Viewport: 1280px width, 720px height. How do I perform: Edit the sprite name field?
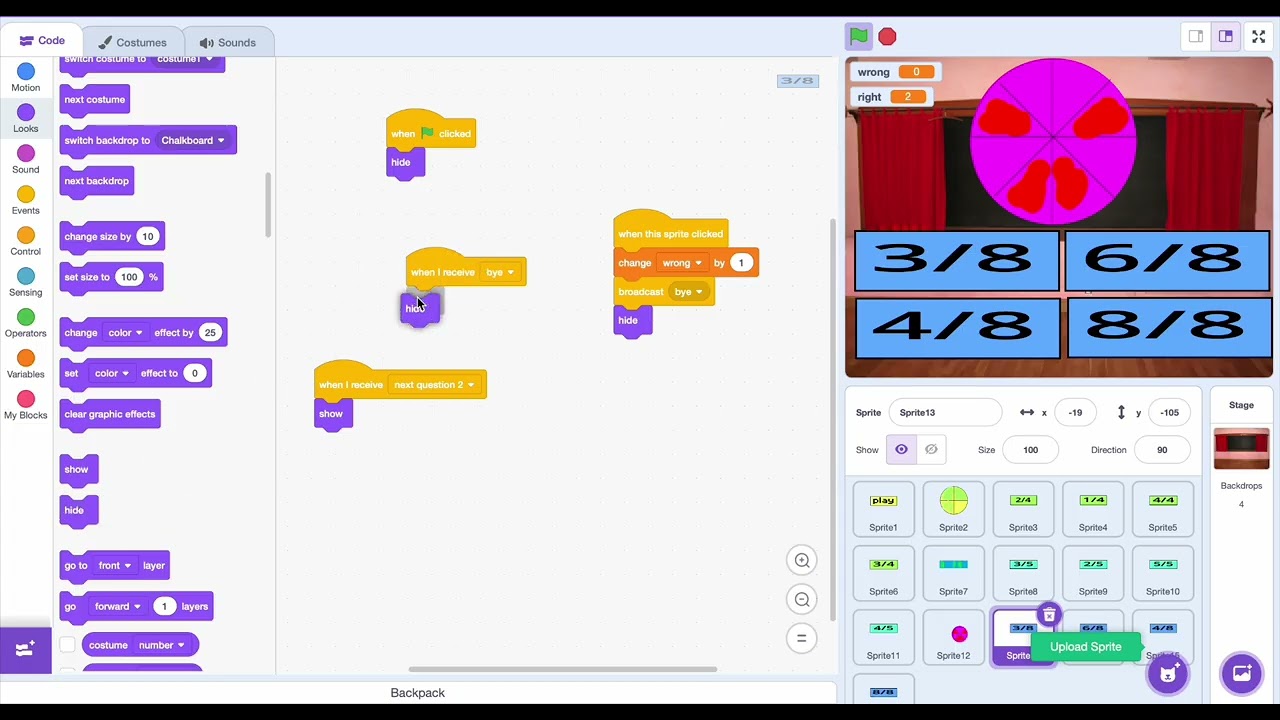click(945, 413)
